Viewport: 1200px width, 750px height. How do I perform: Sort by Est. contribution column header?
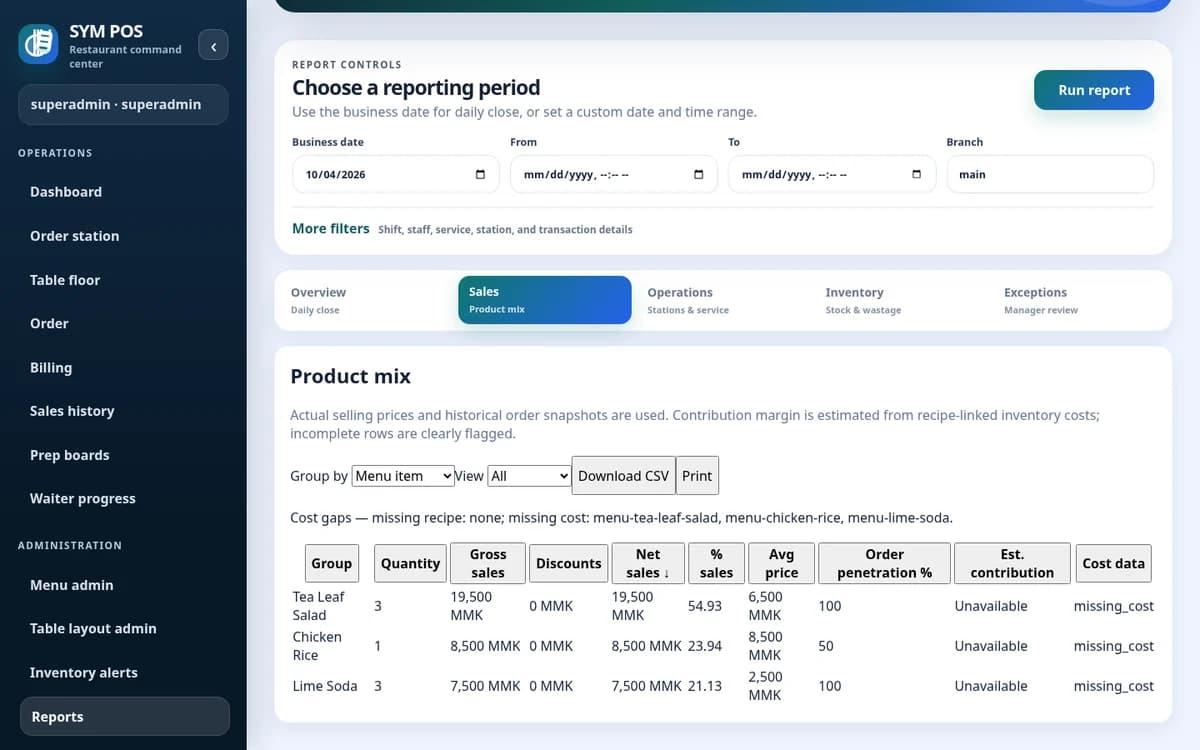tap(1012, 563)
